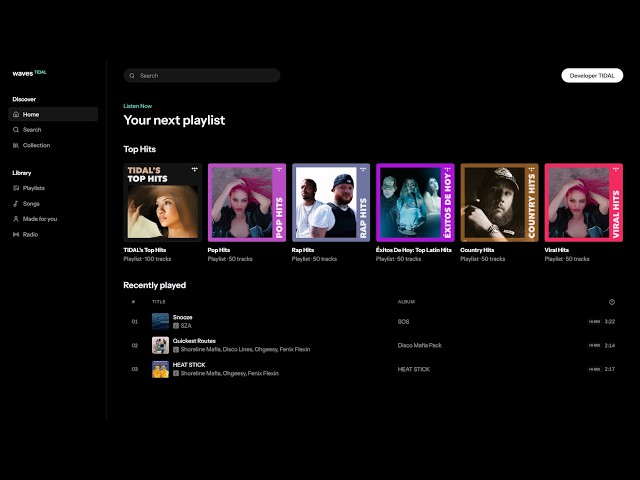Click the Viral Hits title link
The image size is (640, 480).
(x=557, y=250)
